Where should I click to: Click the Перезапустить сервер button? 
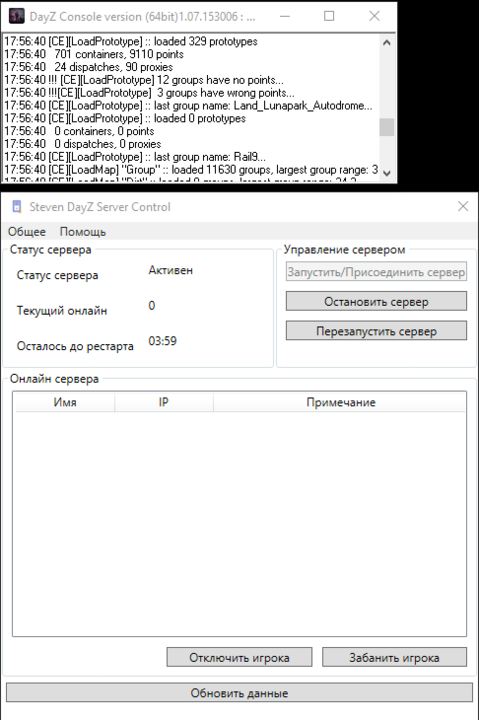(x=376, y=331)
